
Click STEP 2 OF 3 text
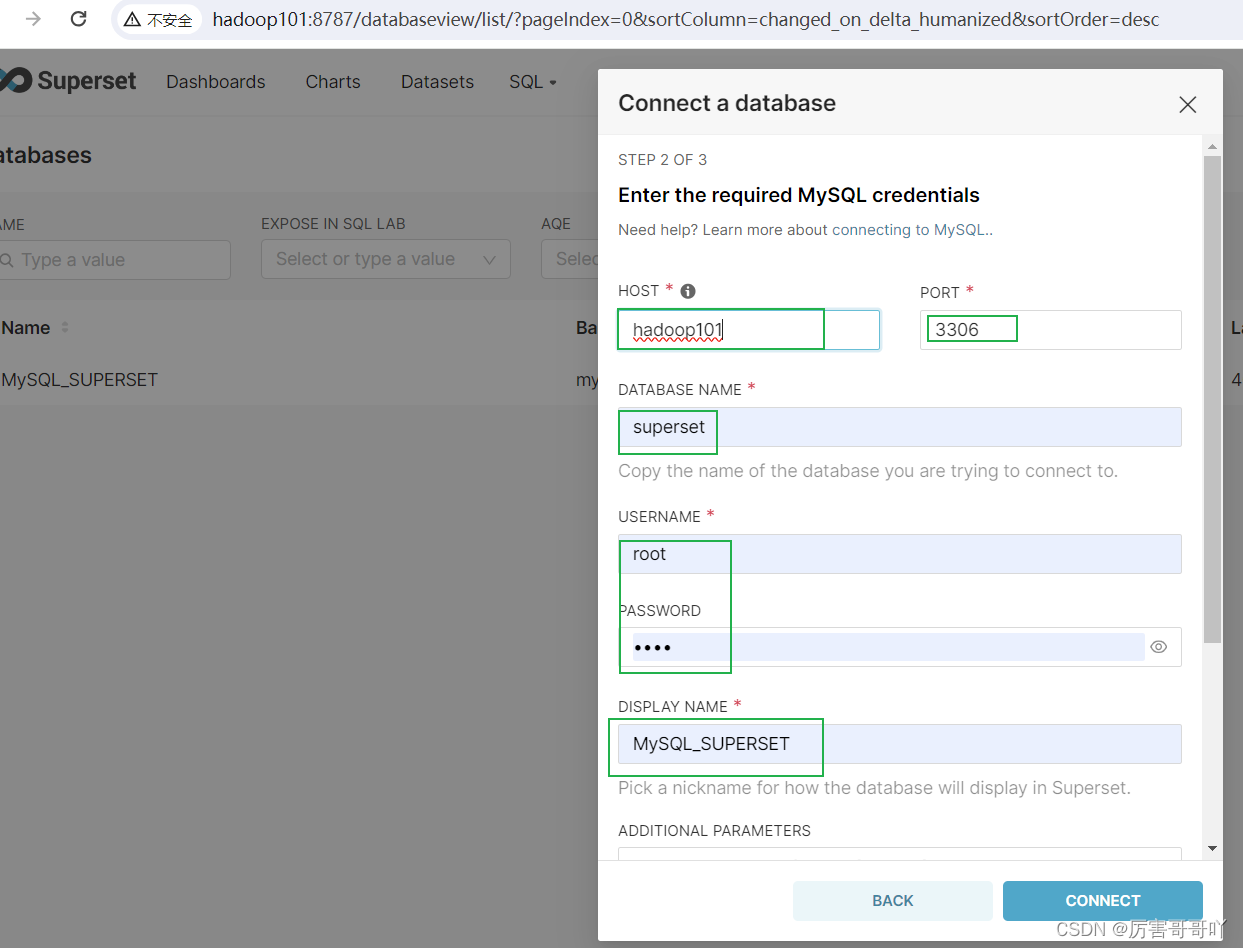click(662, 160)
